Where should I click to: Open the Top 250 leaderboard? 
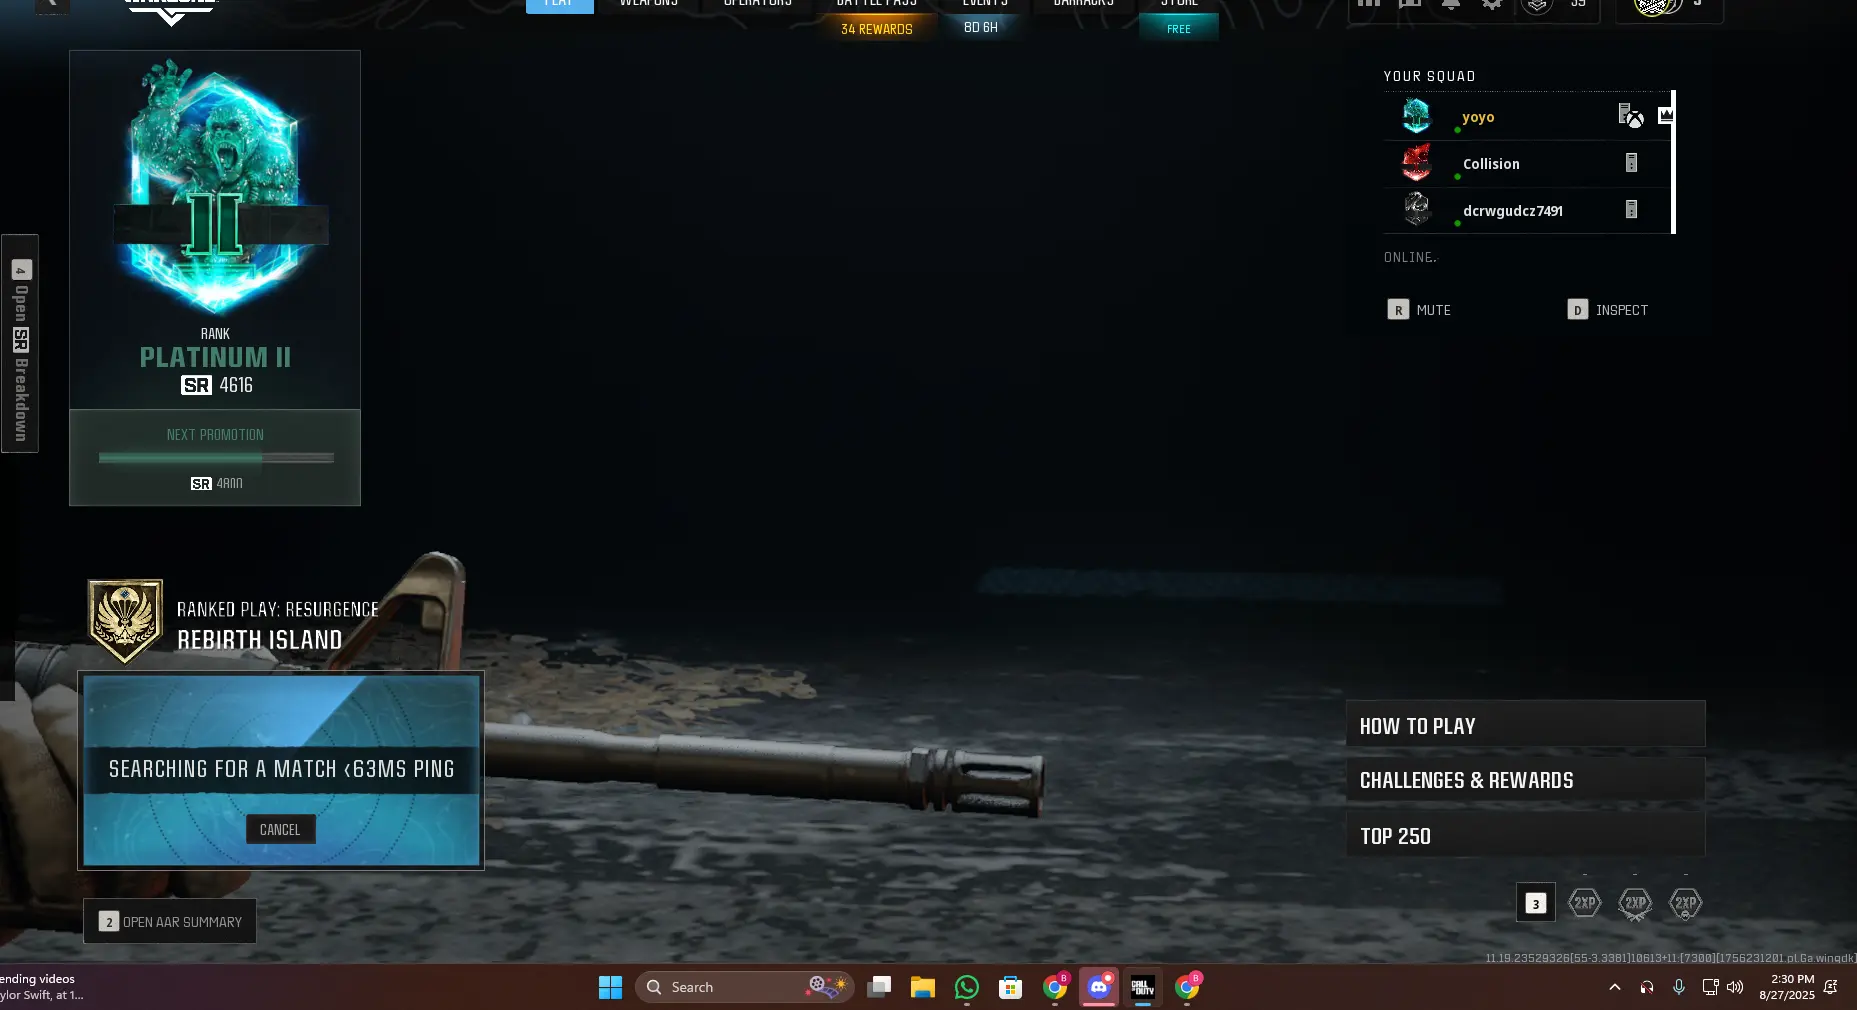(x=1525, y=835)
